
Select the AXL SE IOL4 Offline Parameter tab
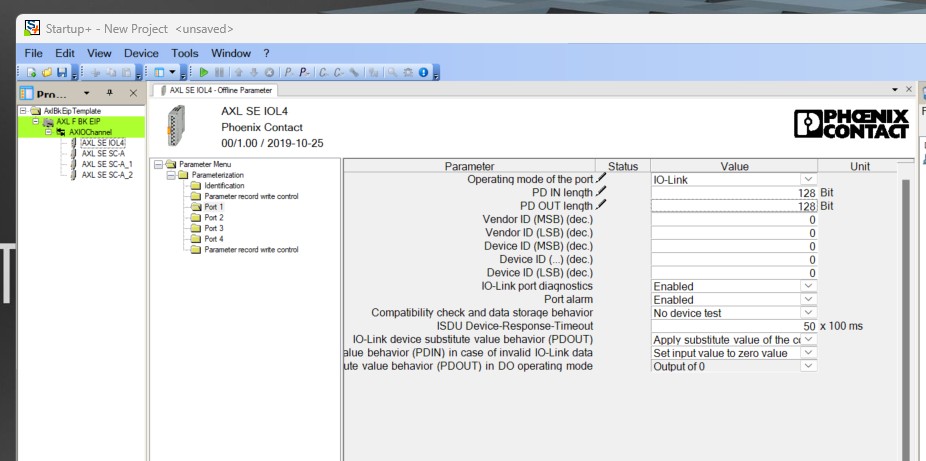(x=215, y=90)
